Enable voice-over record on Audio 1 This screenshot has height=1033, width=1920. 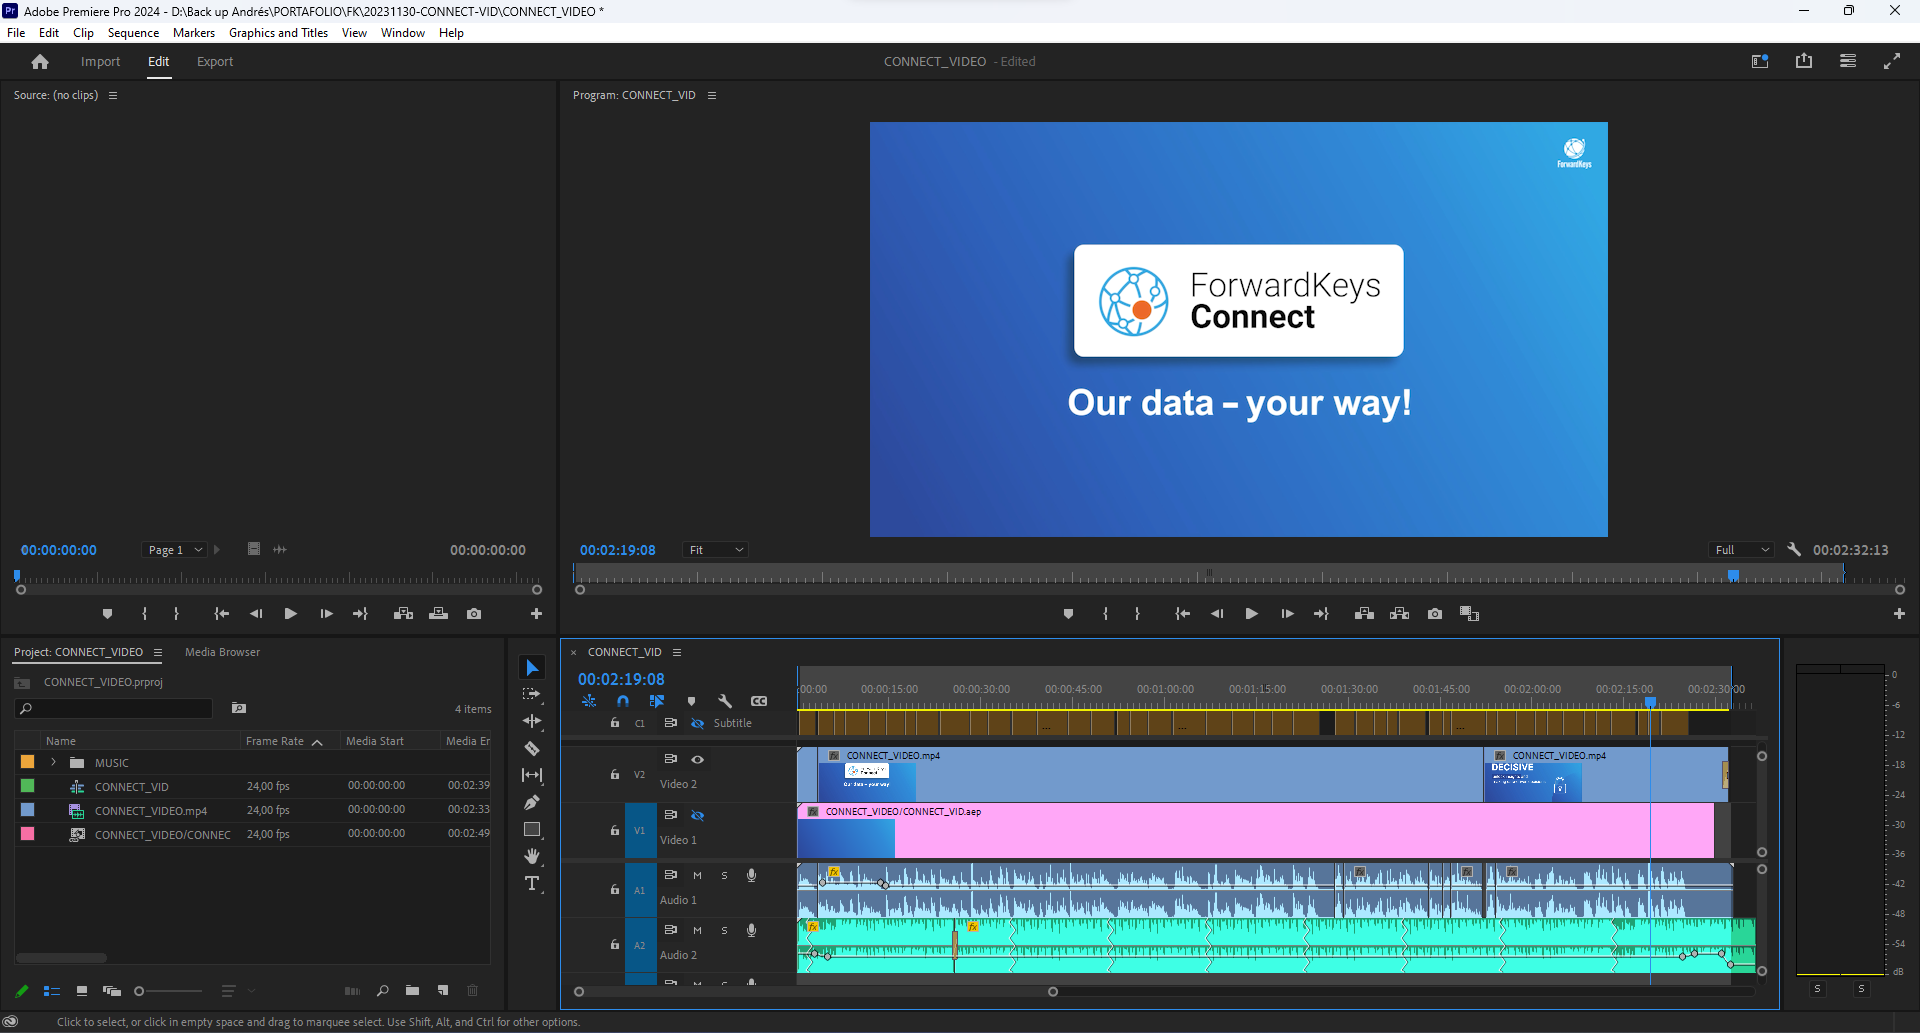[752, 875]
